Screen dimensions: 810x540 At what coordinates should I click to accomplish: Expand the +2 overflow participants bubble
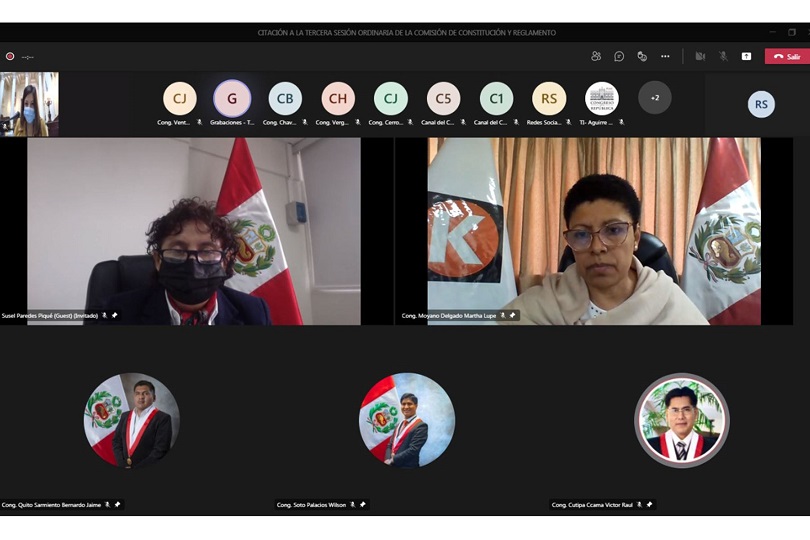pos(655,98)
